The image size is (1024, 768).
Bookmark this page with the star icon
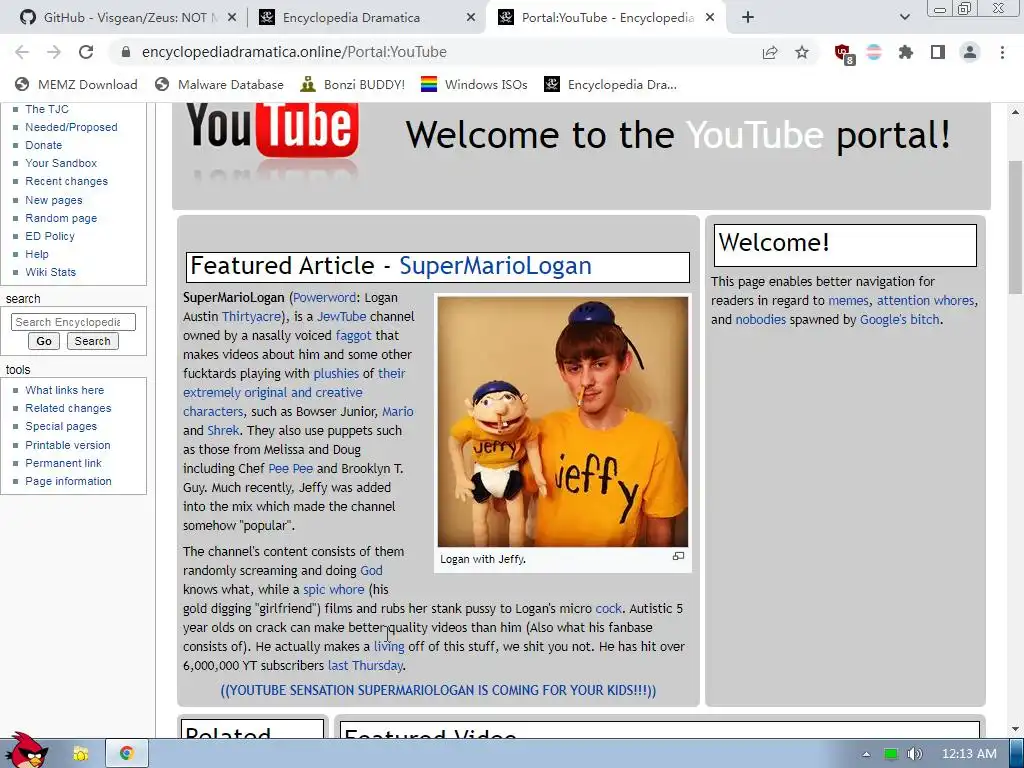point(802,52)
